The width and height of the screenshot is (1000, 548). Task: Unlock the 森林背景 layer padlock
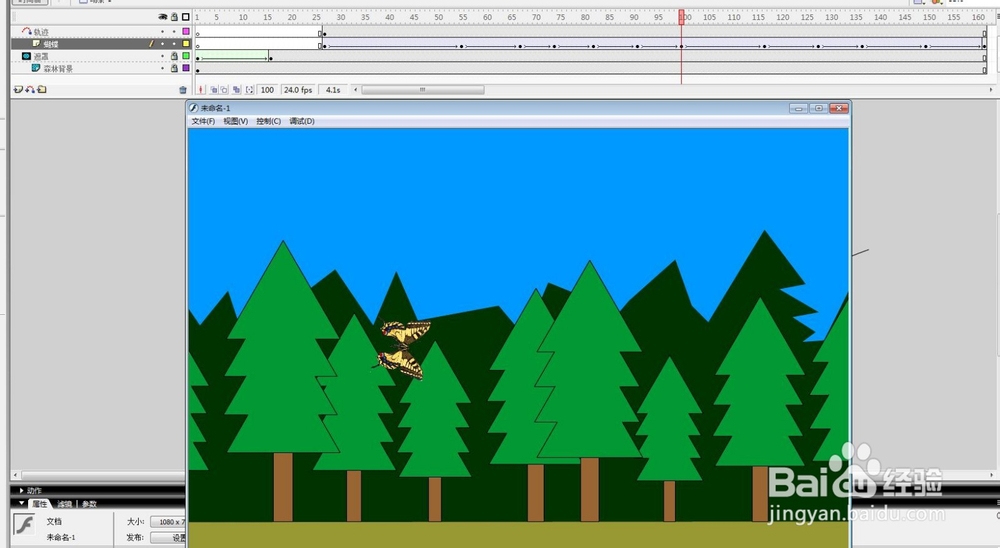pyautogui.click(x=174, y=68)
